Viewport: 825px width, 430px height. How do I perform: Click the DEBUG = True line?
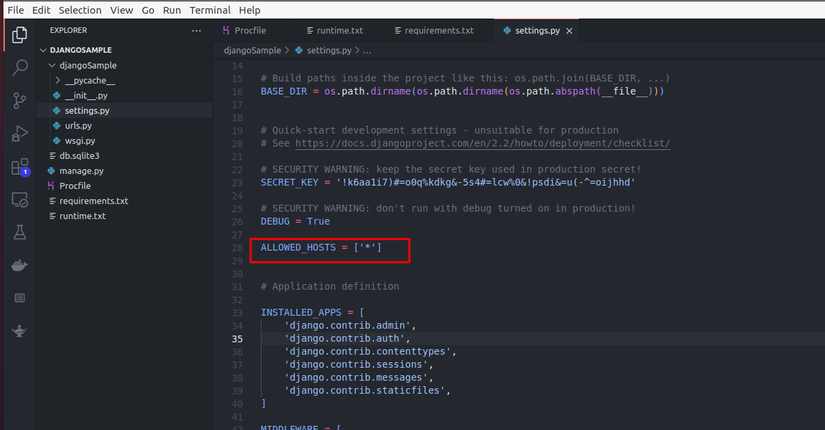pos(295,221)
